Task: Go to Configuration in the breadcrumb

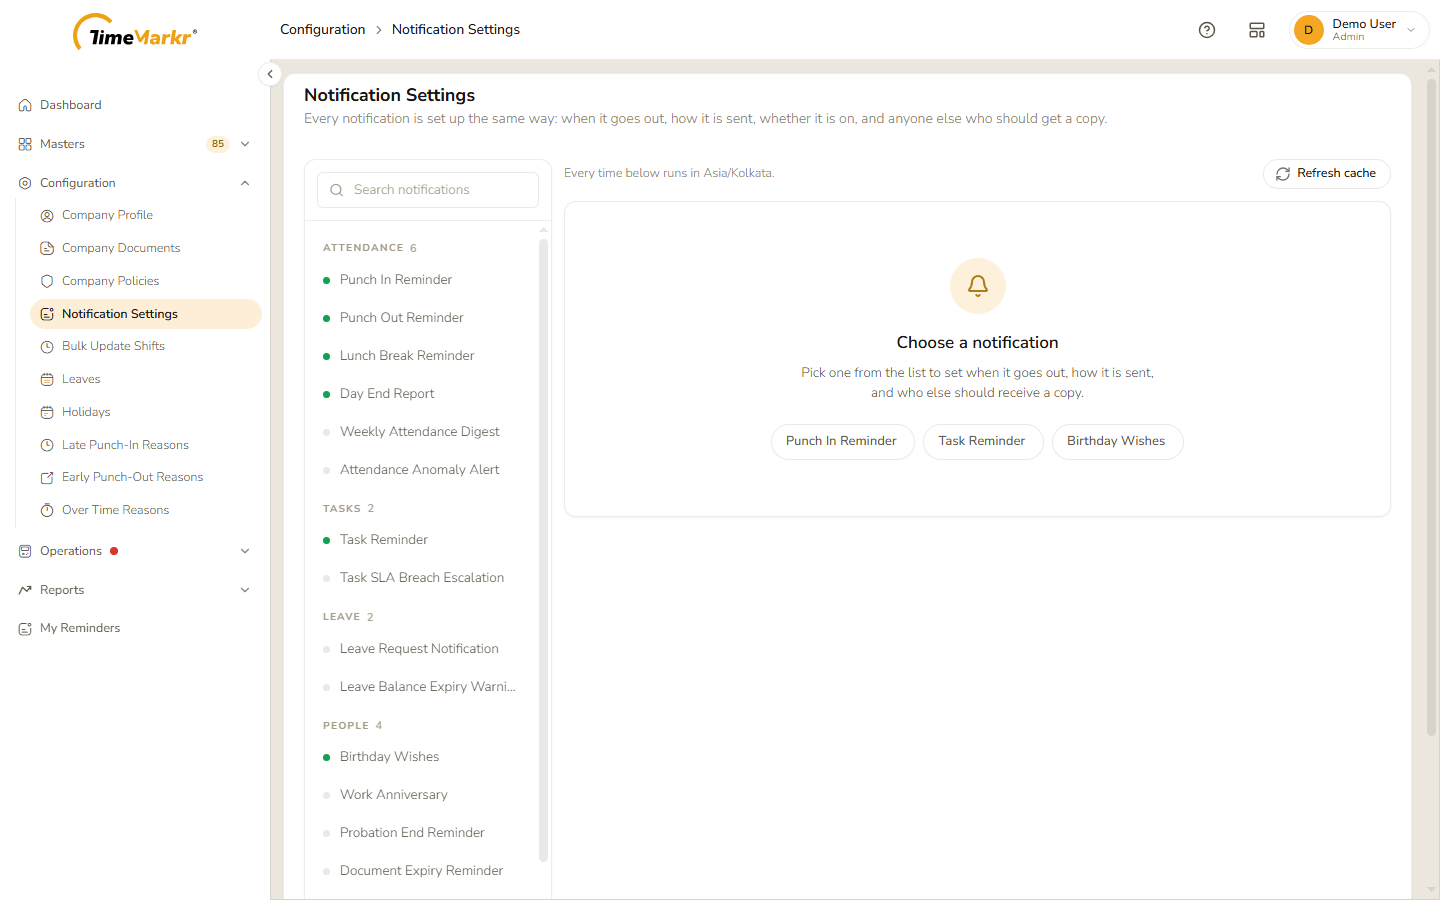Action: tap(322, 30)
